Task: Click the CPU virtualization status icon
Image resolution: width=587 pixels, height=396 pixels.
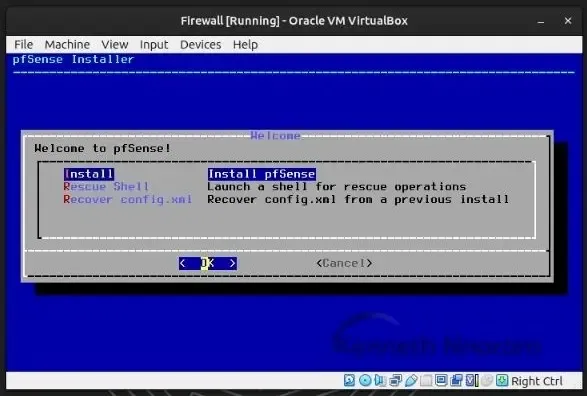Action: (472, 380)
